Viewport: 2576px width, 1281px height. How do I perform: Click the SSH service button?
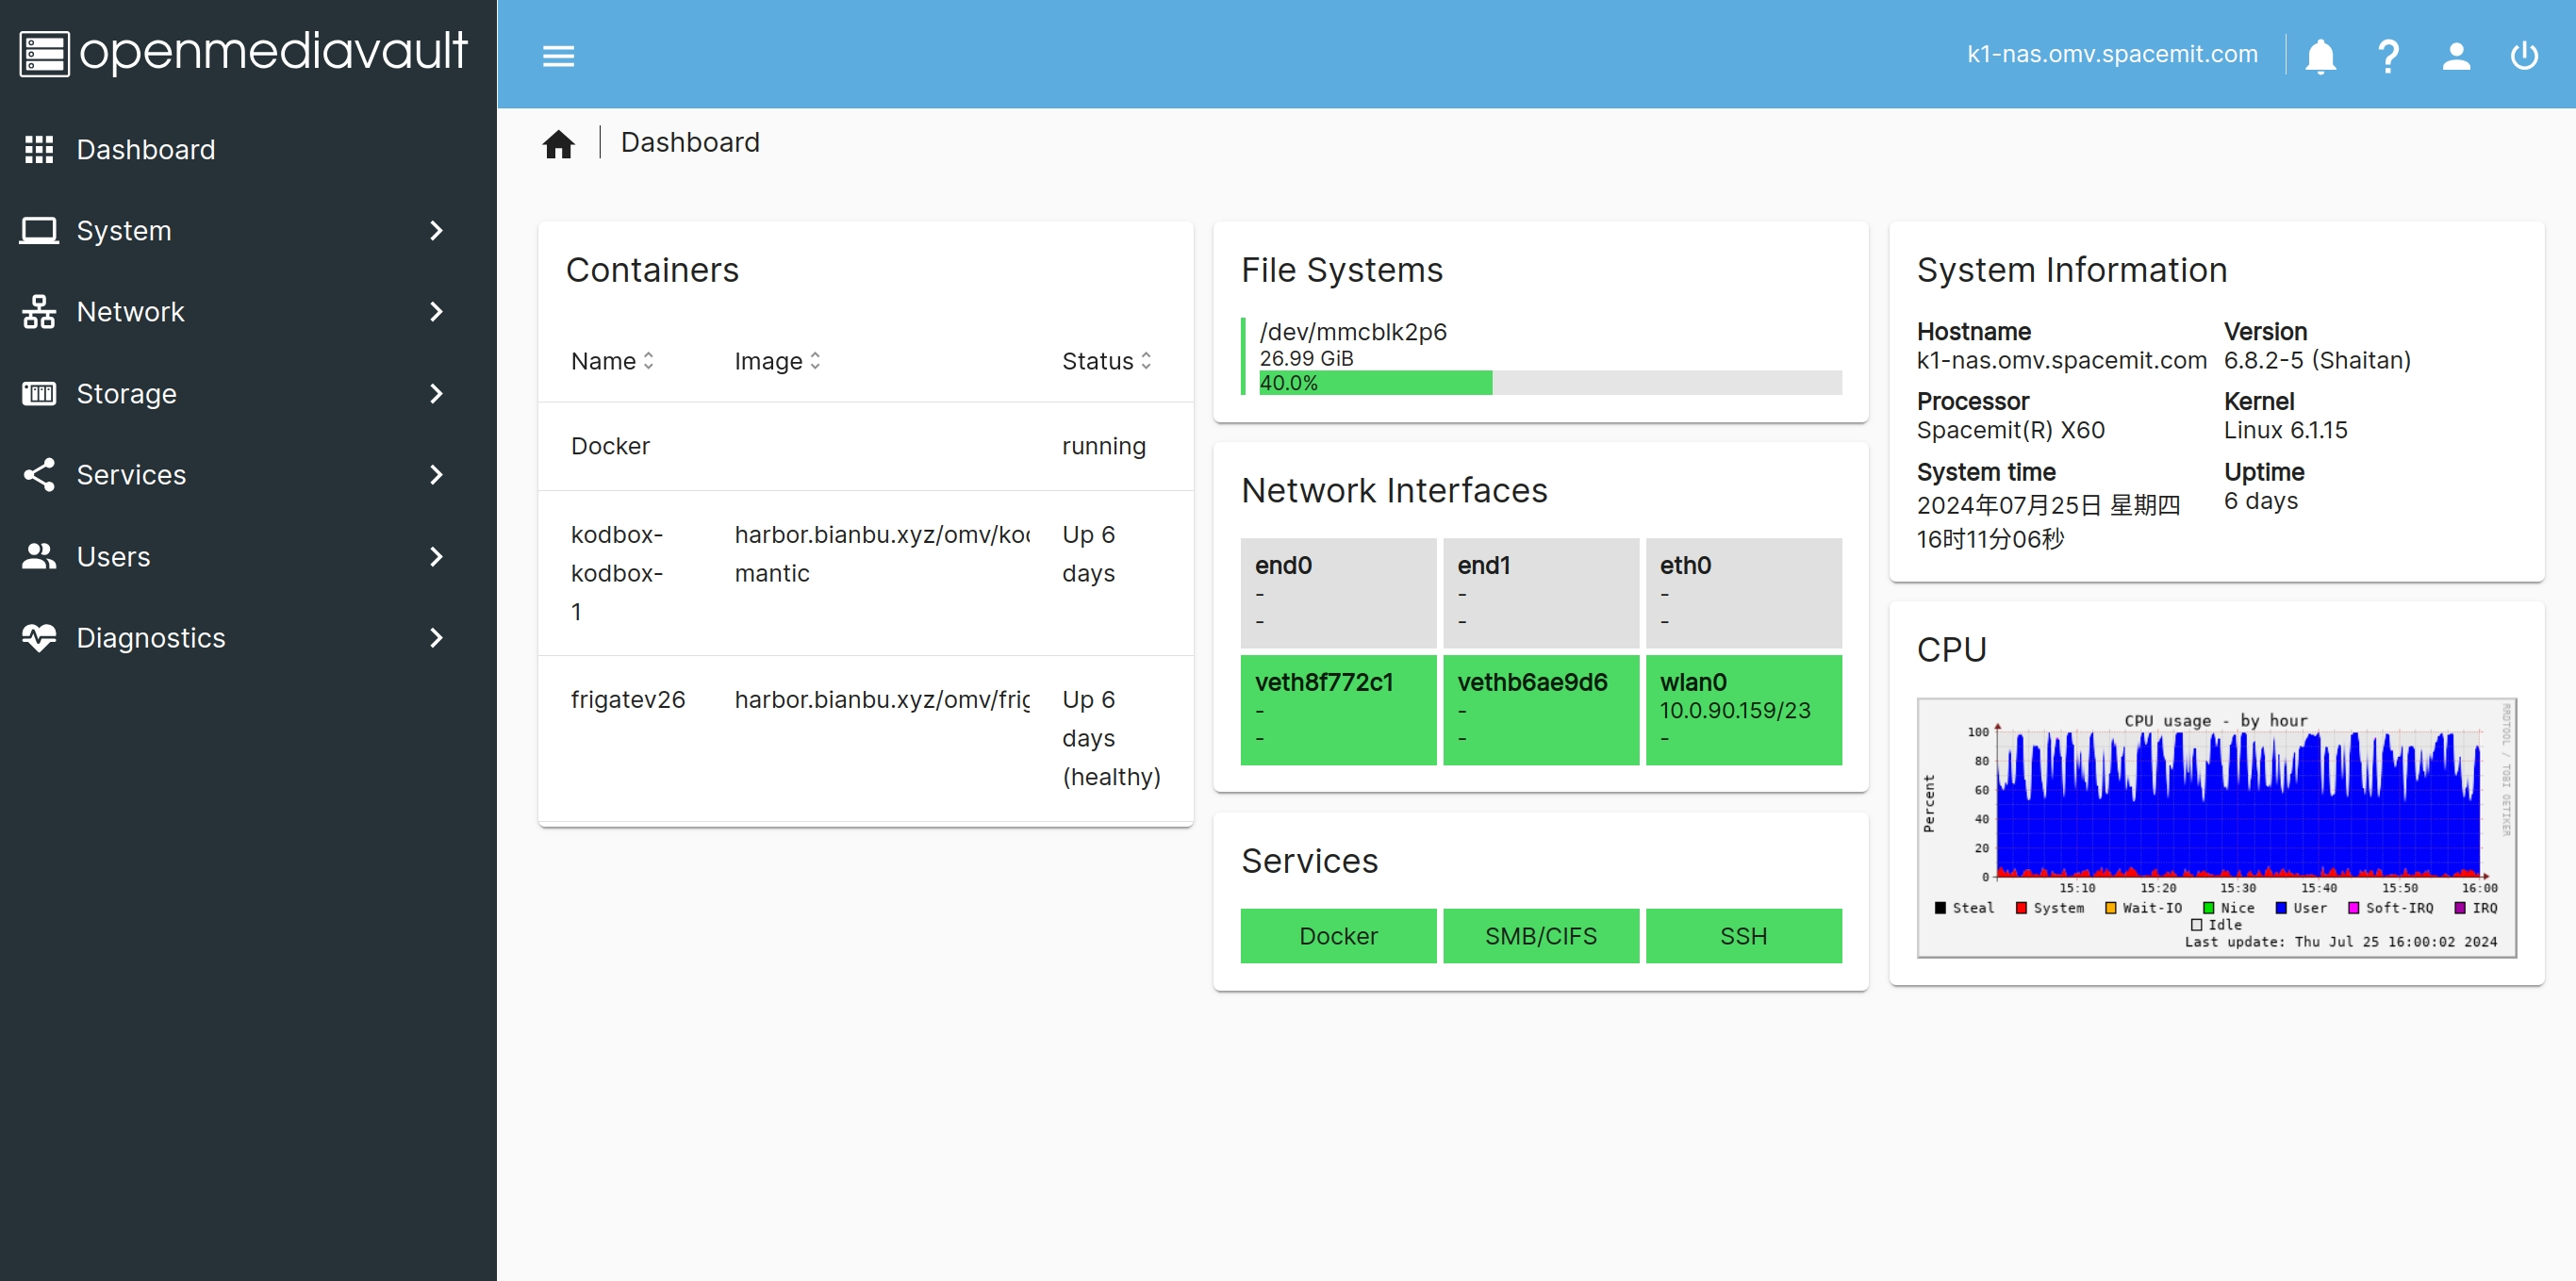tap(1744, 936)
